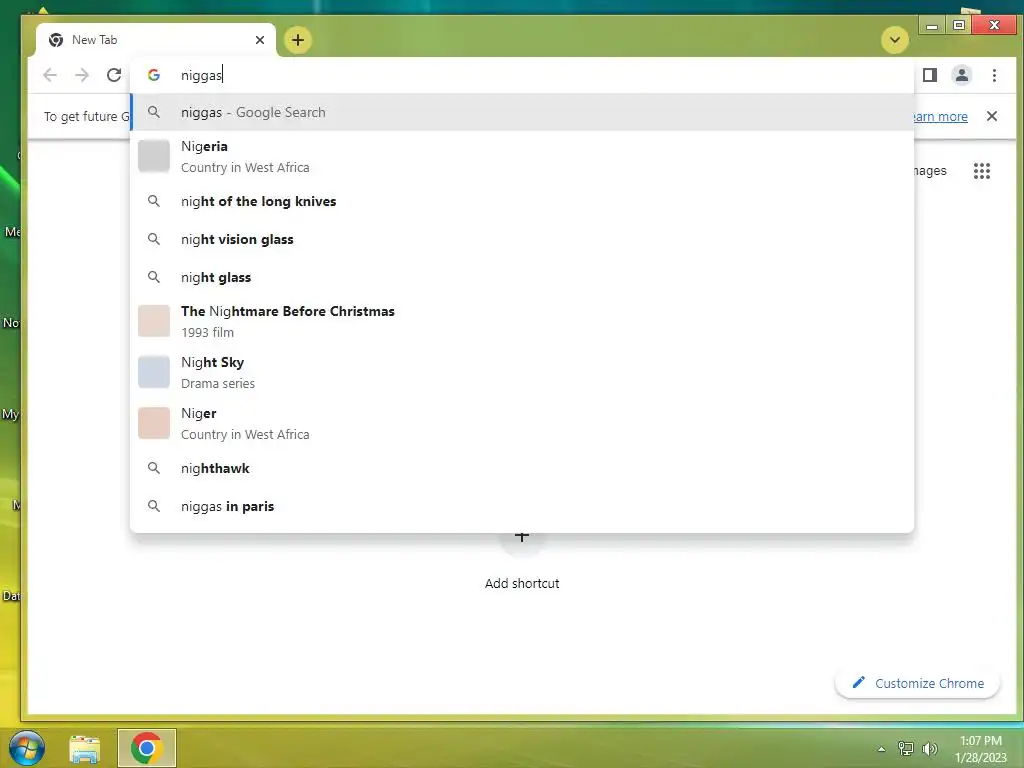Viewport: 1024px width, 768px height.
Task: Click the network tray icon
Action: pos(906,748)
